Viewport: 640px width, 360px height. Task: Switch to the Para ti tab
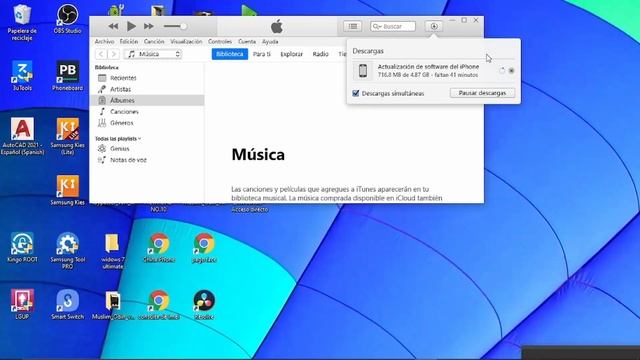point(262,54)
